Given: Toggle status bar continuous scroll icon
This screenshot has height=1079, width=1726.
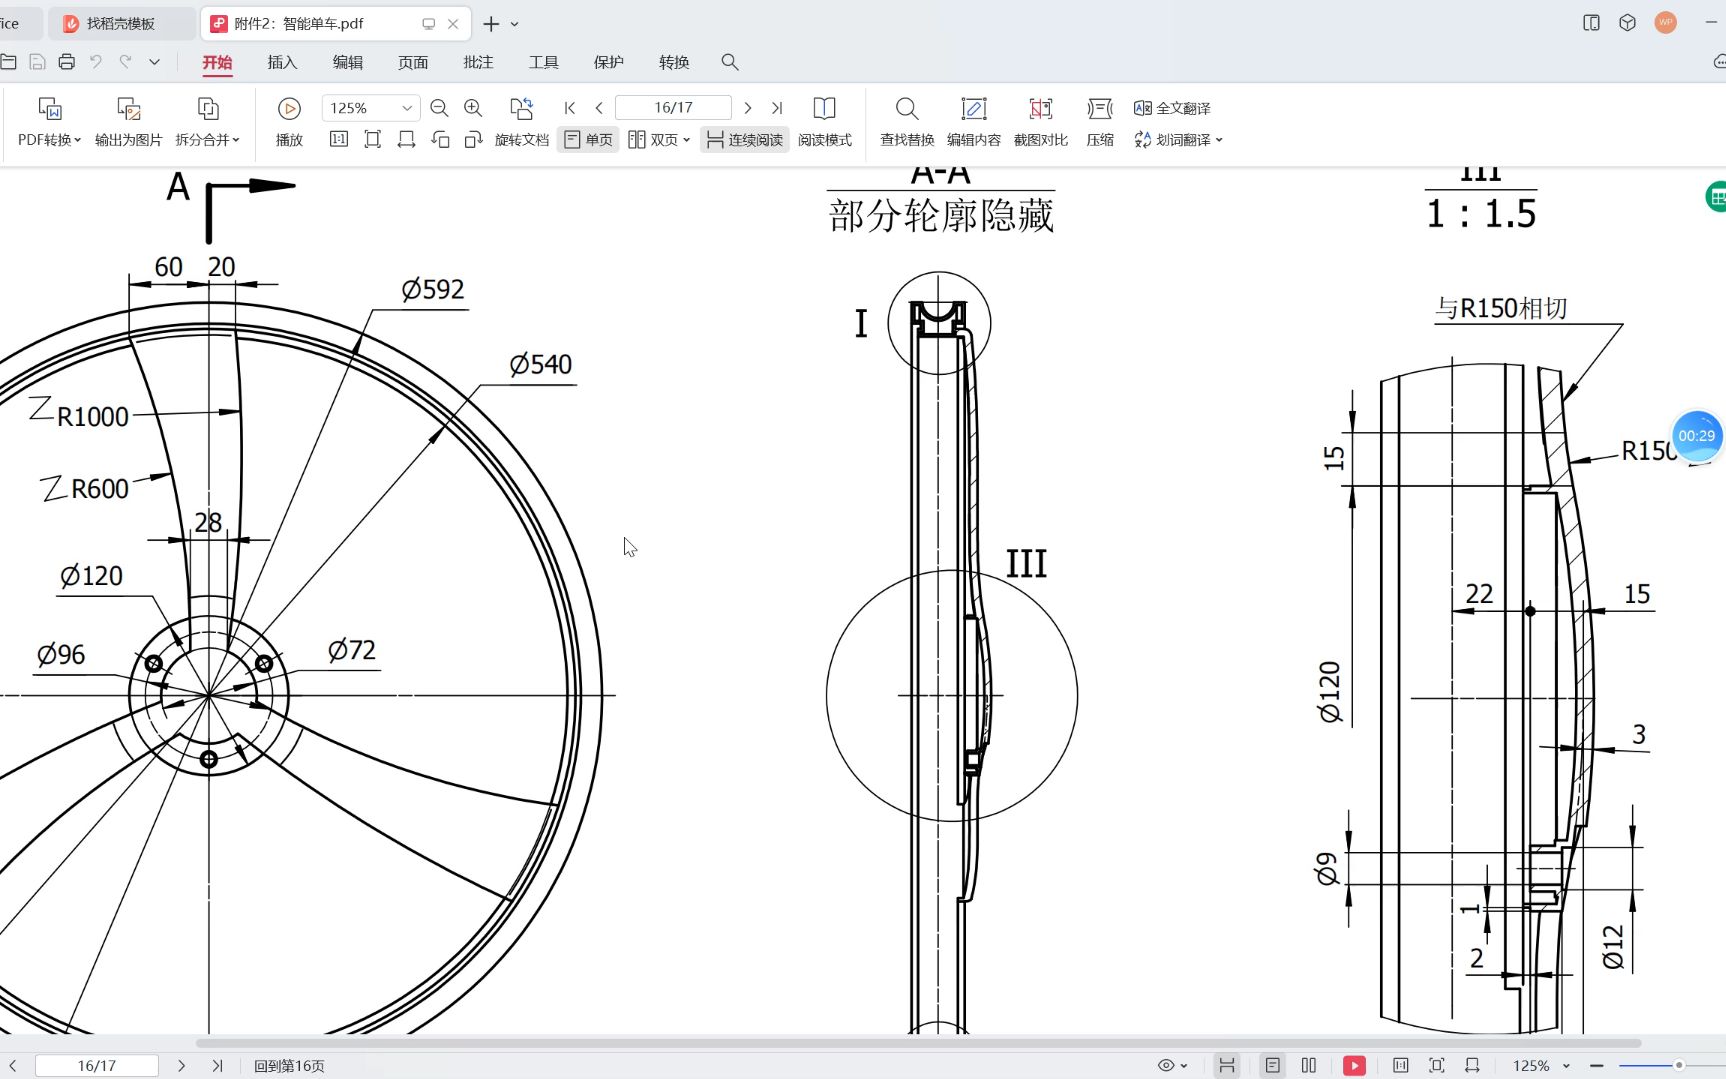Looking at the screenshot, I should tap(1227, 1065).
